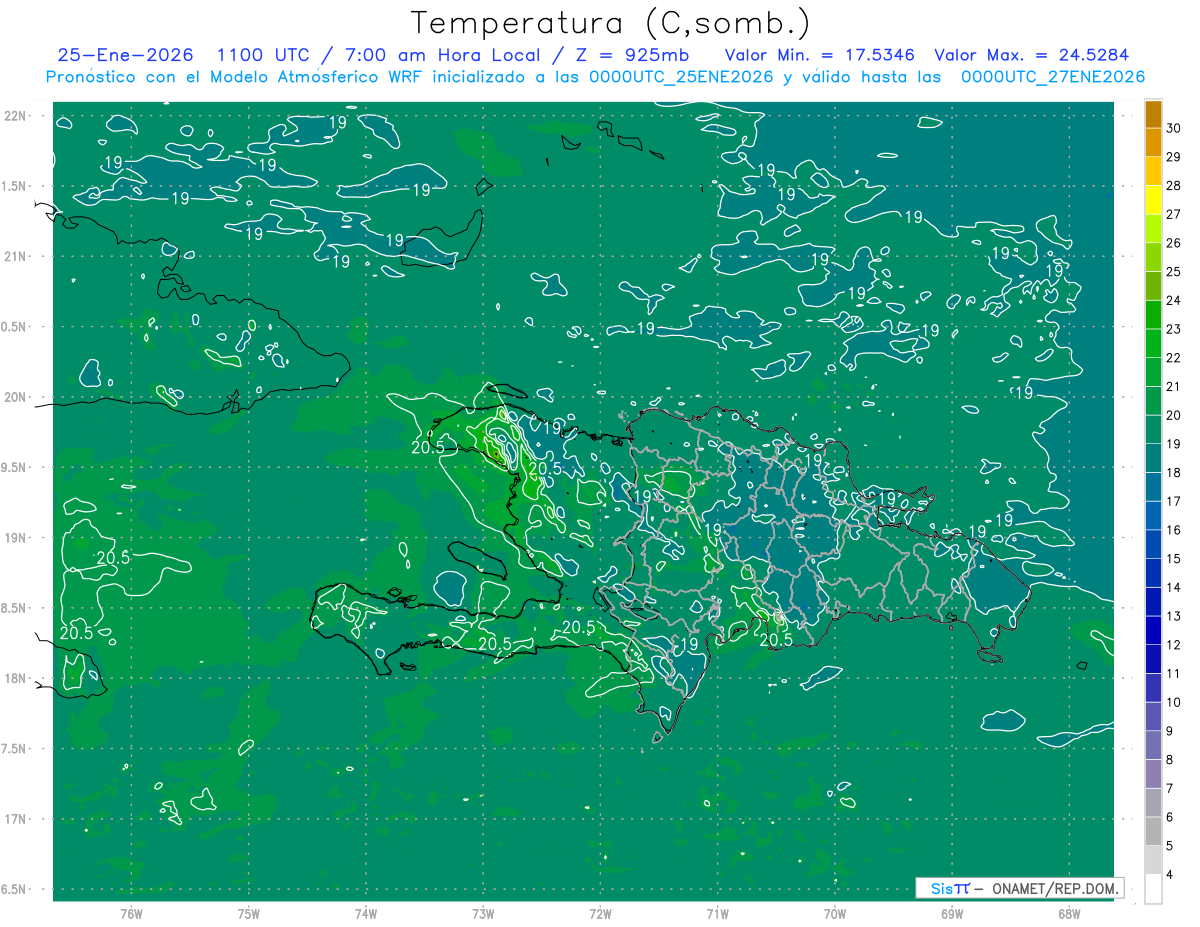
Task: Select 'Valor Min. = 17.5346' text
Action: point(819,55)
